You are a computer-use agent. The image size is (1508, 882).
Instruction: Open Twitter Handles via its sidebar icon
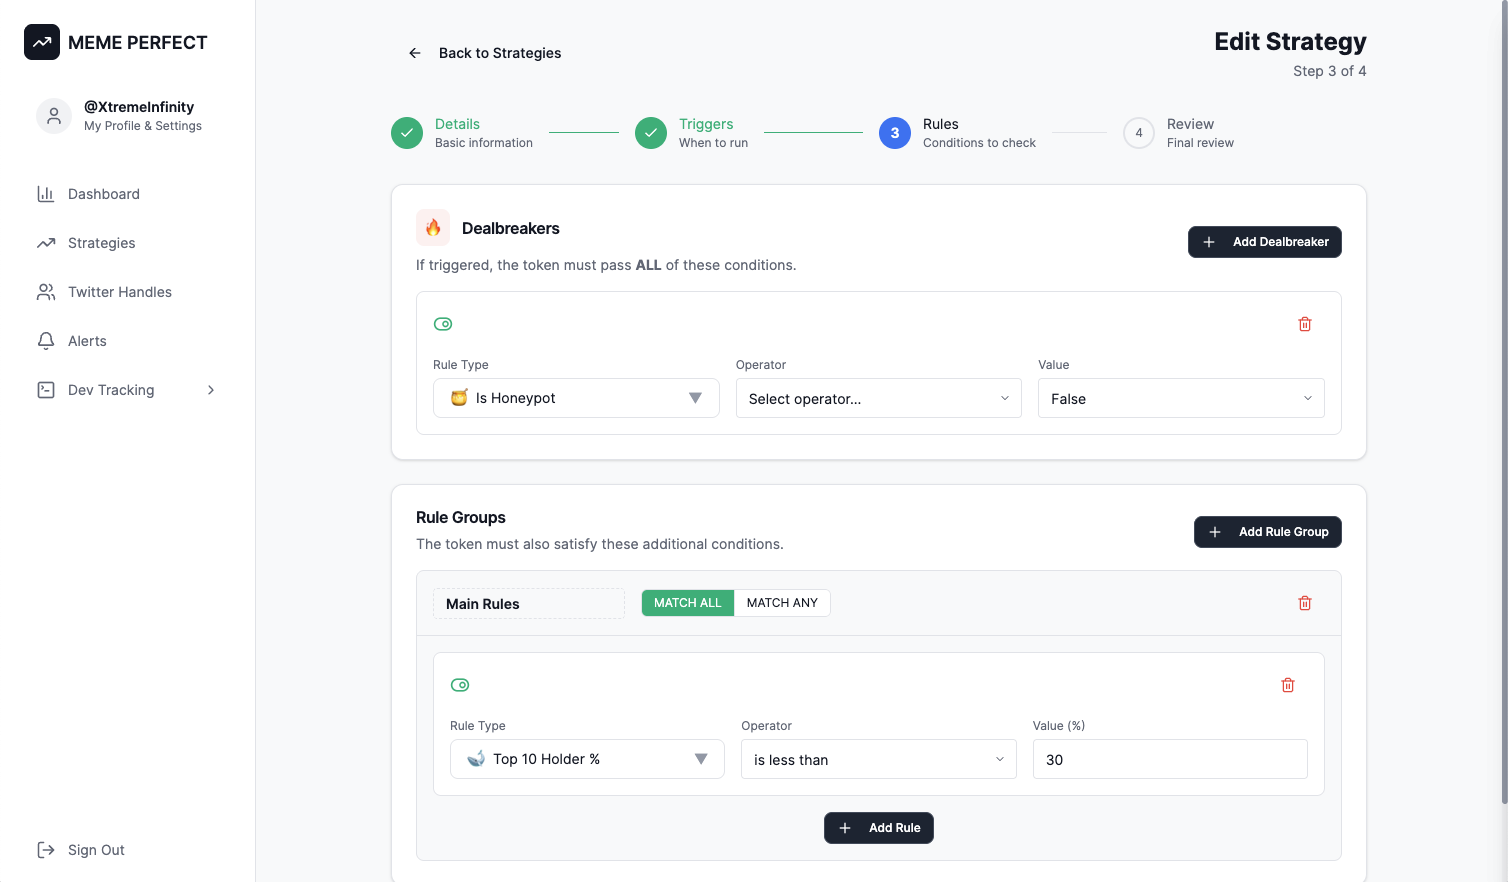click(x=45, y=291)
